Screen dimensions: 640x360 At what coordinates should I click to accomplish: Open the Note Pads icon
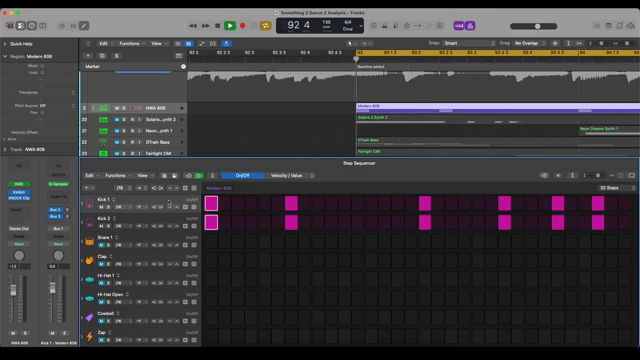(x=609, y=26)
